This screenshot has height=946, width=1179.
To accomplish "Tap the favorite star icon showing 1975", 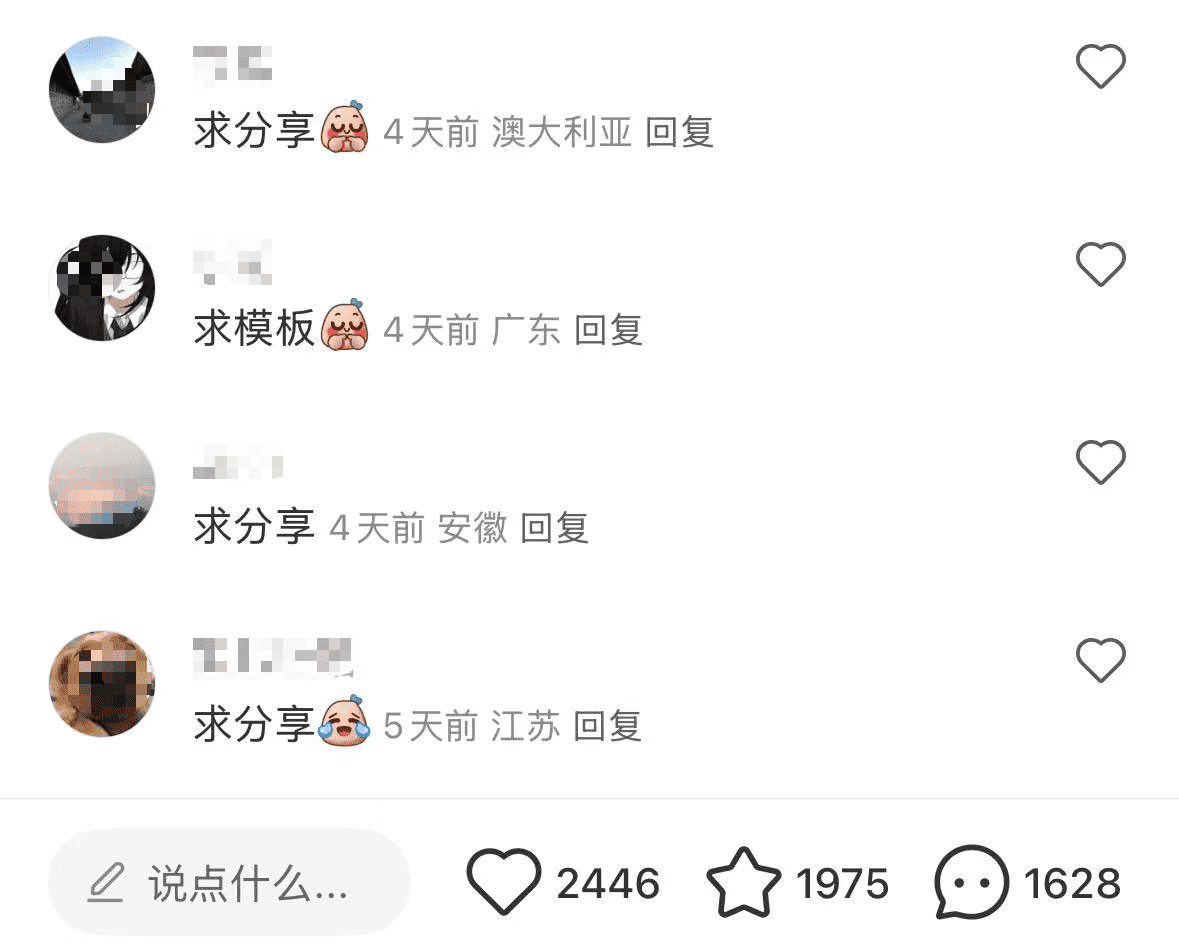I will tap(743, 882).
